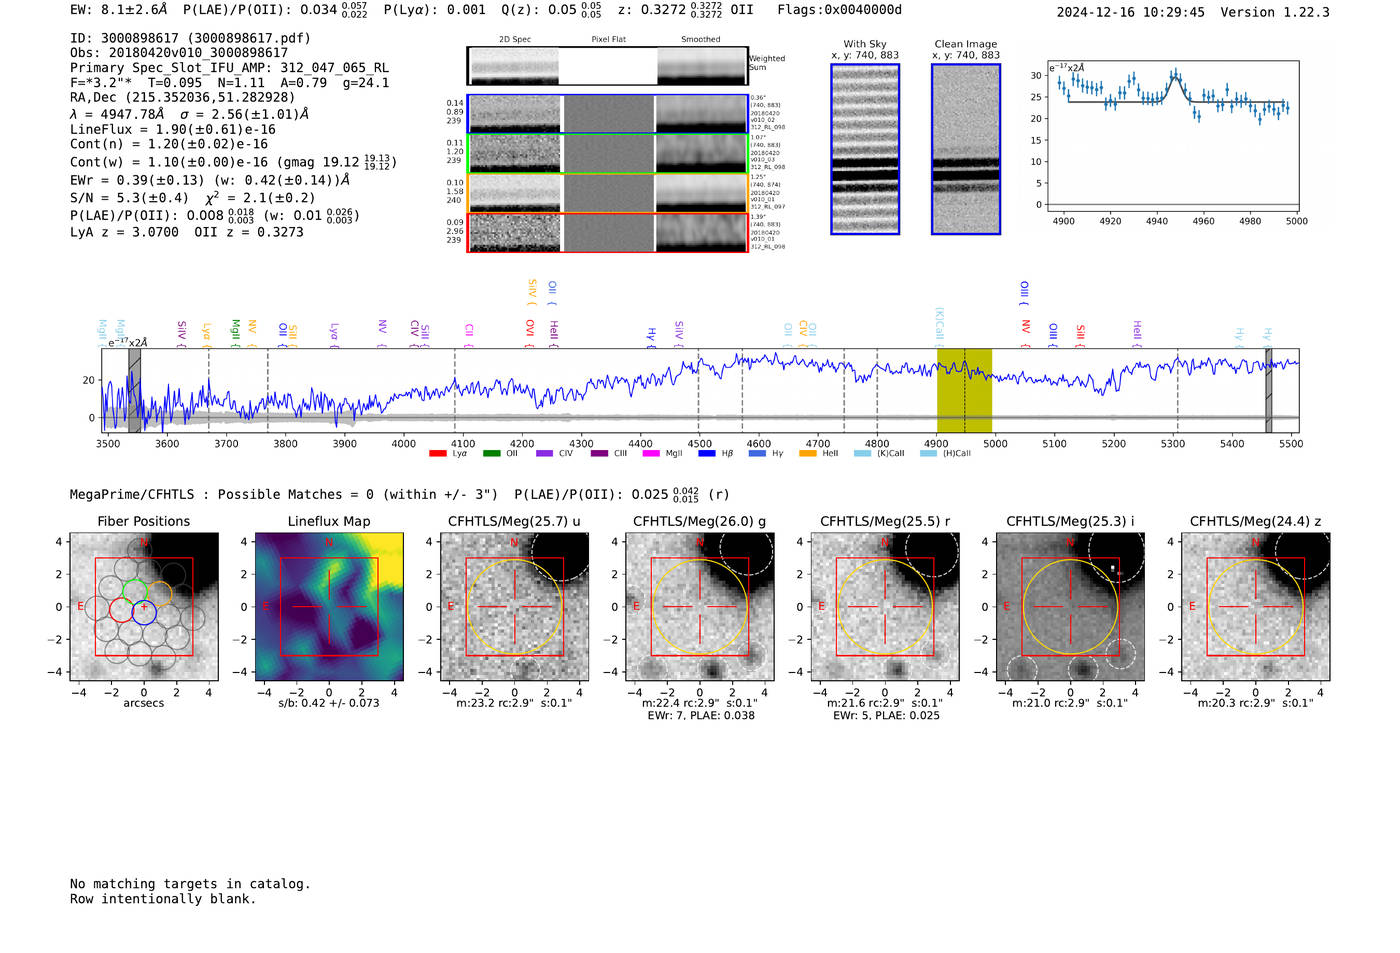Click the yellow highlighted band in the spectrum

point(964,391)
